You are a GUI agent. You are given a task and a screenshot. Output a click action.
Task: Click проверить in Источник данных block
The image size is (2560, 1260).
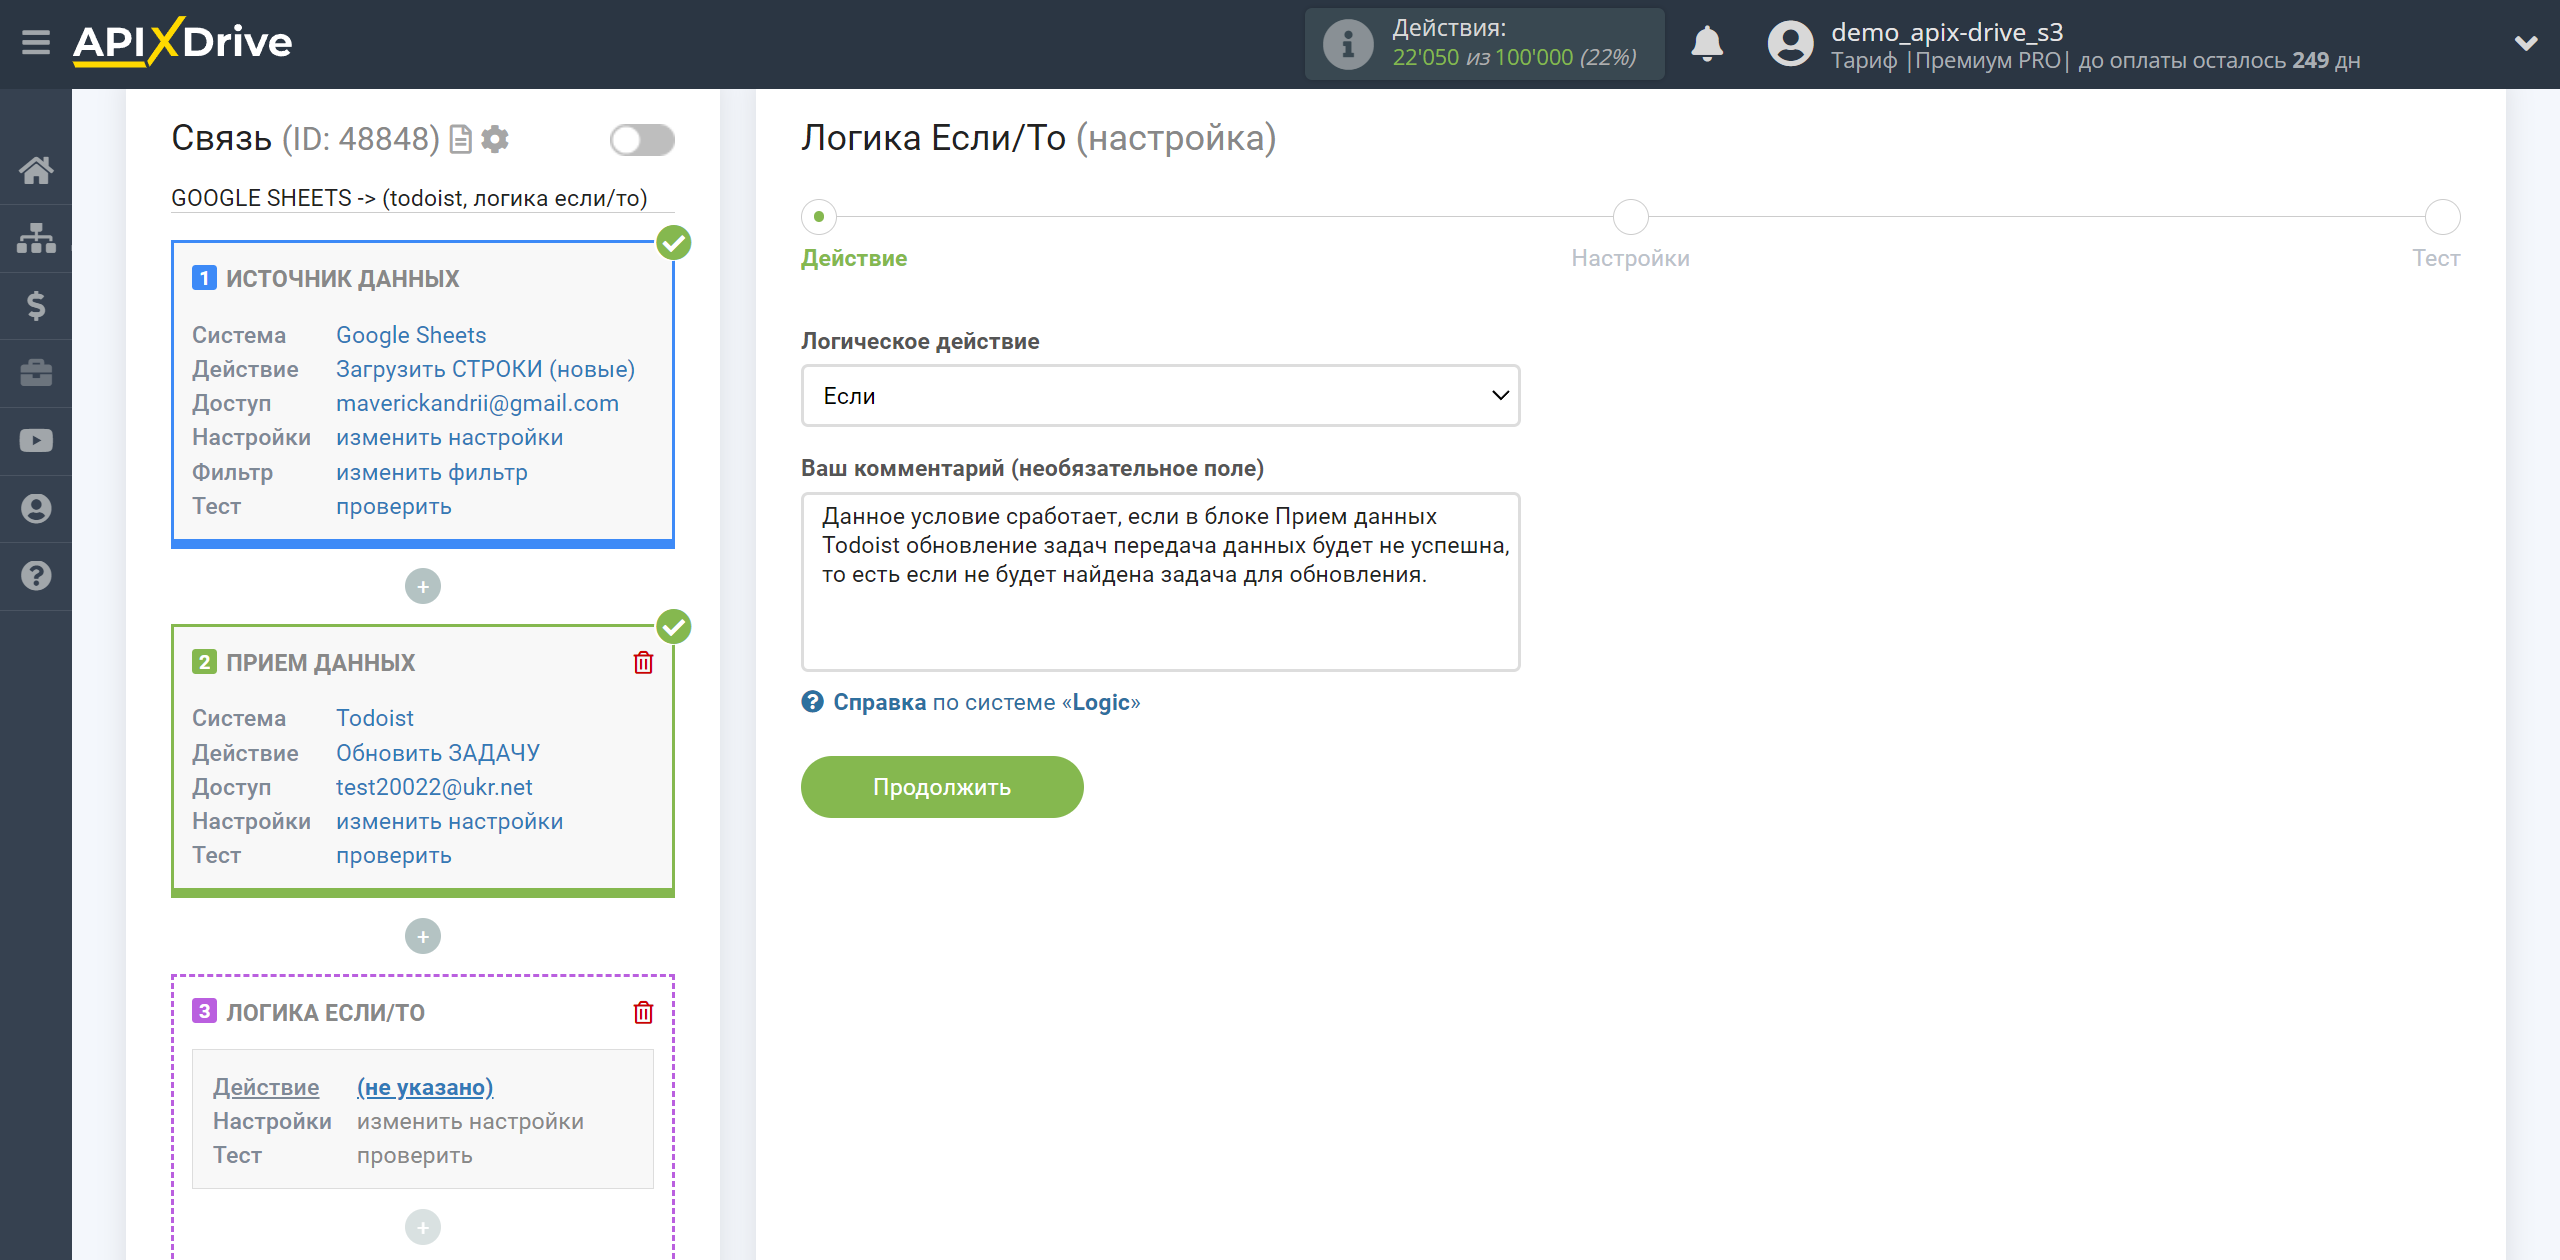[394, 506]
